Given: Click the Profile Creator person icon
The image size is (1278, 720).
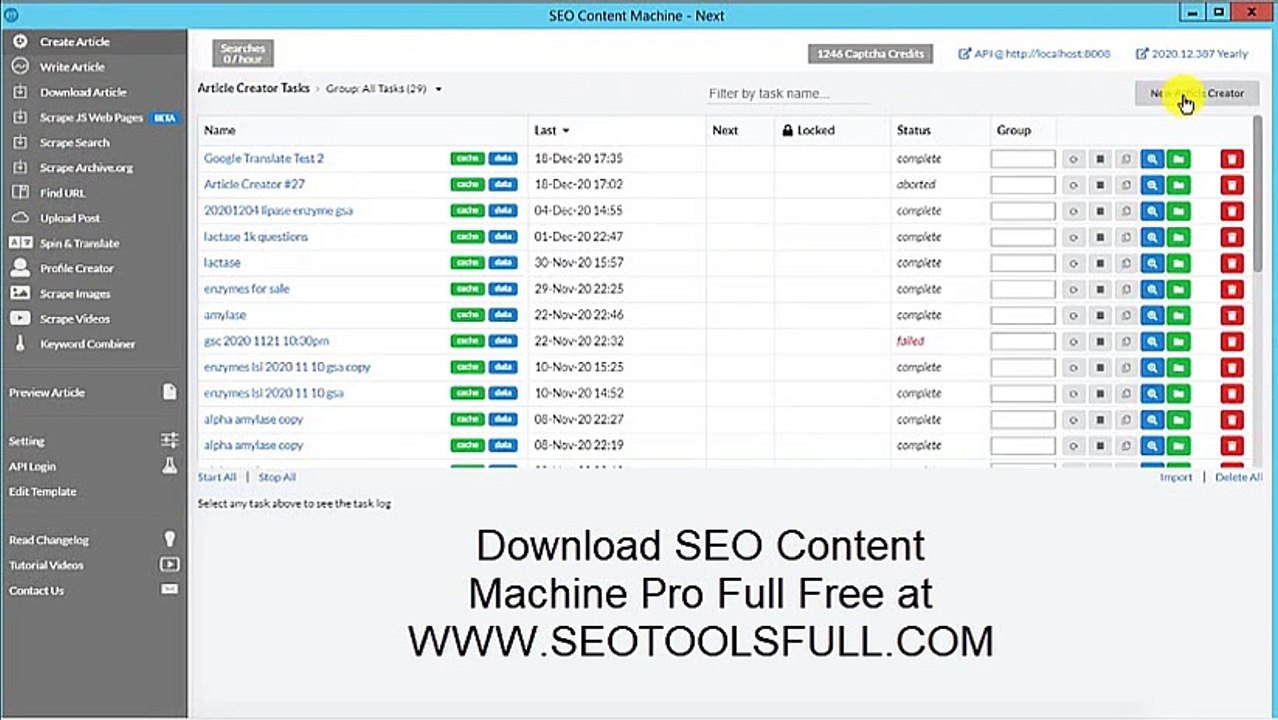Looking at the screenshot, I should [x=20, y=268].
